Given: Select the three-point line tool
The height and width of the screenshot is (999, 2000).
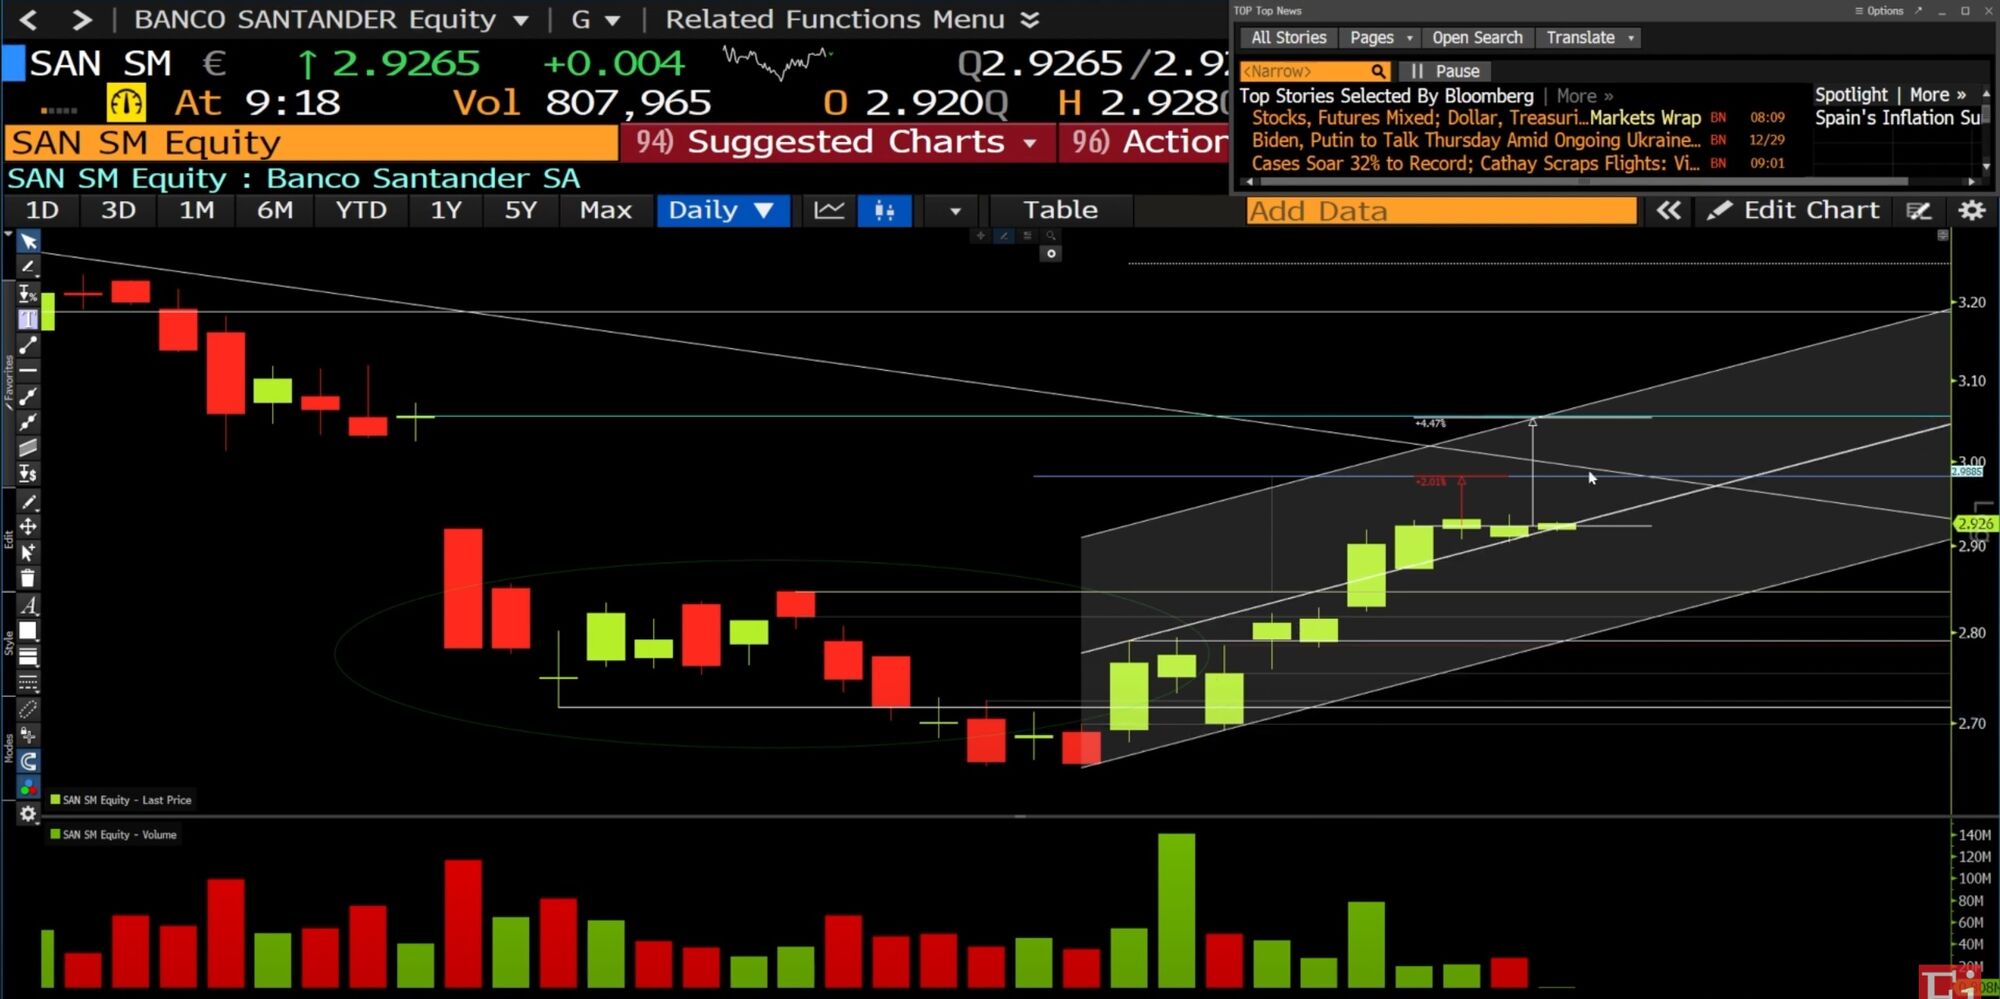Looking at the screenshot, I should coord(28,422).
